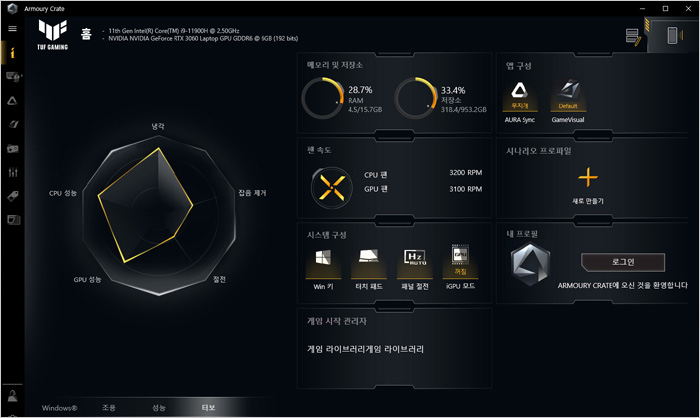Open the Game Library sidebar icon
Viewport: 700px width, 418px height.
pyautogui.click(x=12, y=149)
